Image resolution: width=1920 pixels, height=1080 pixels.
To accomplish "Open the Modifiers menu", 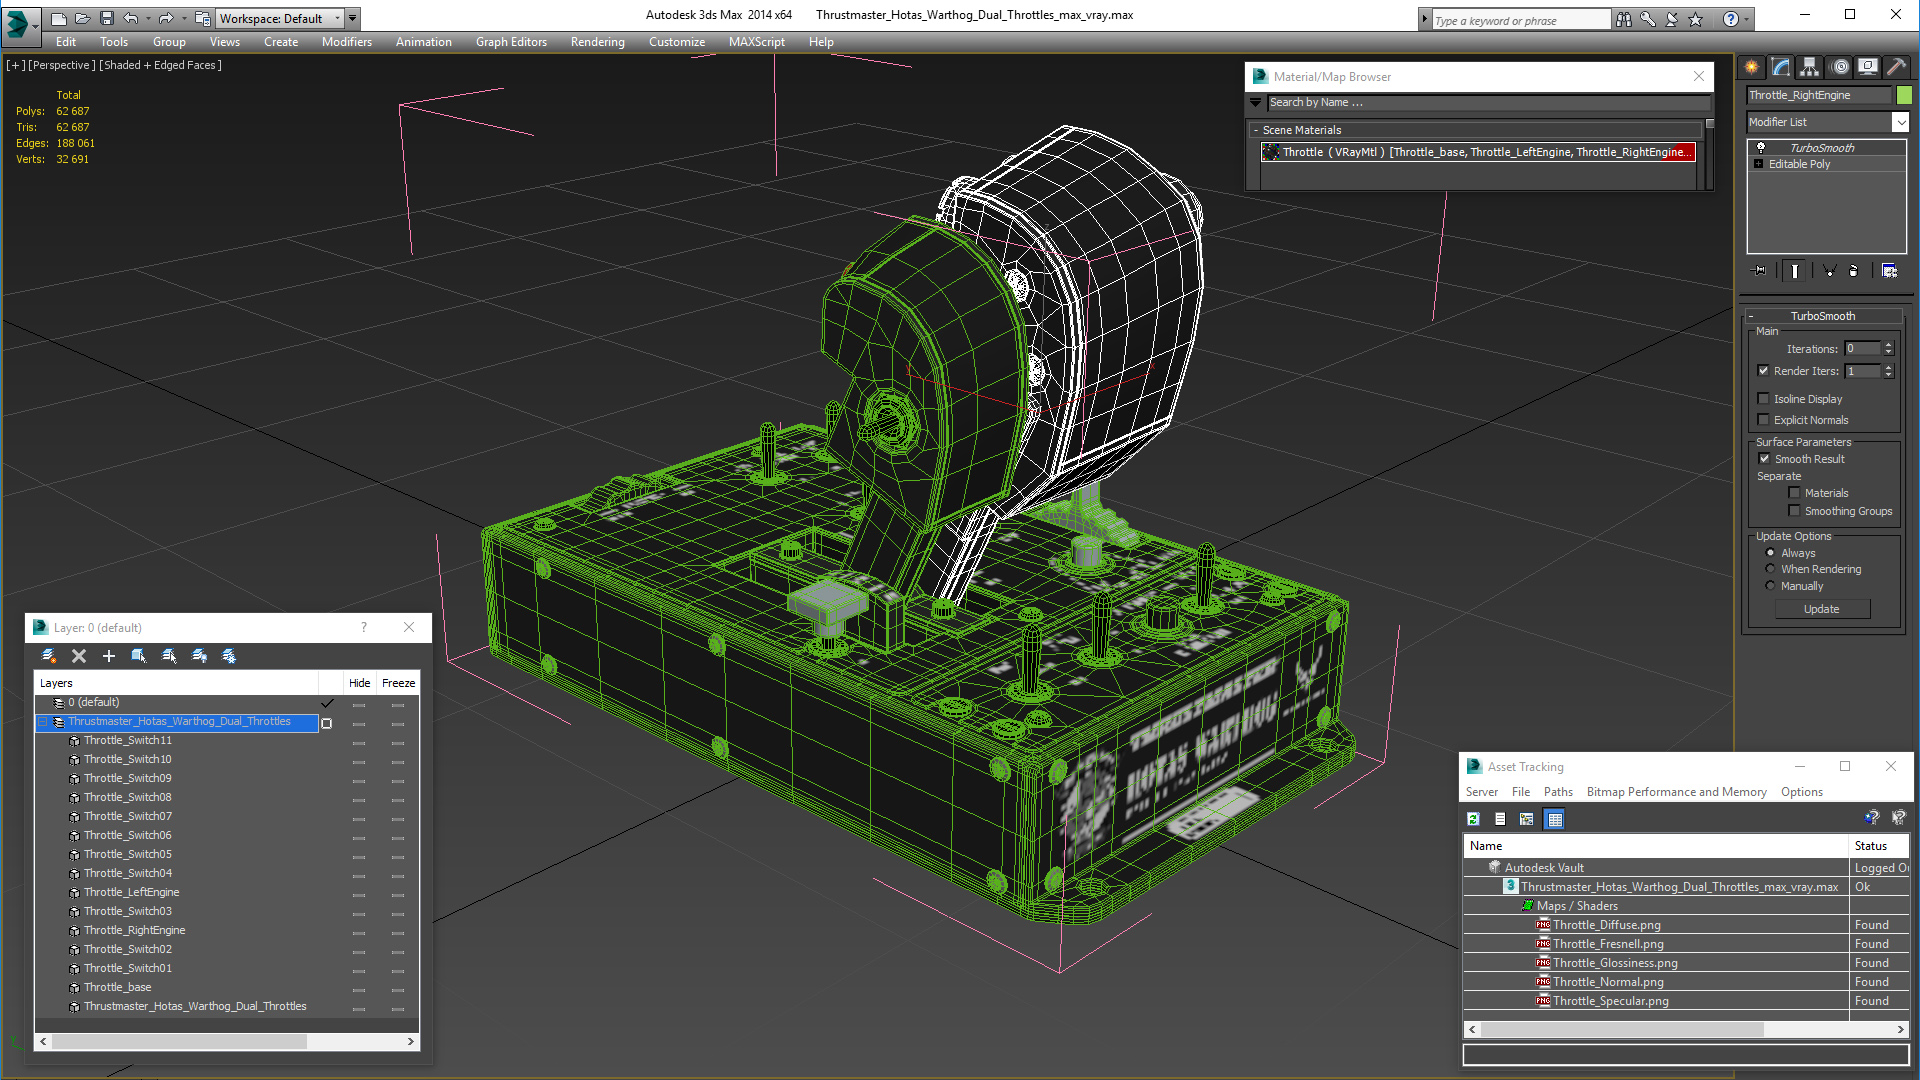I will (347, 42).
